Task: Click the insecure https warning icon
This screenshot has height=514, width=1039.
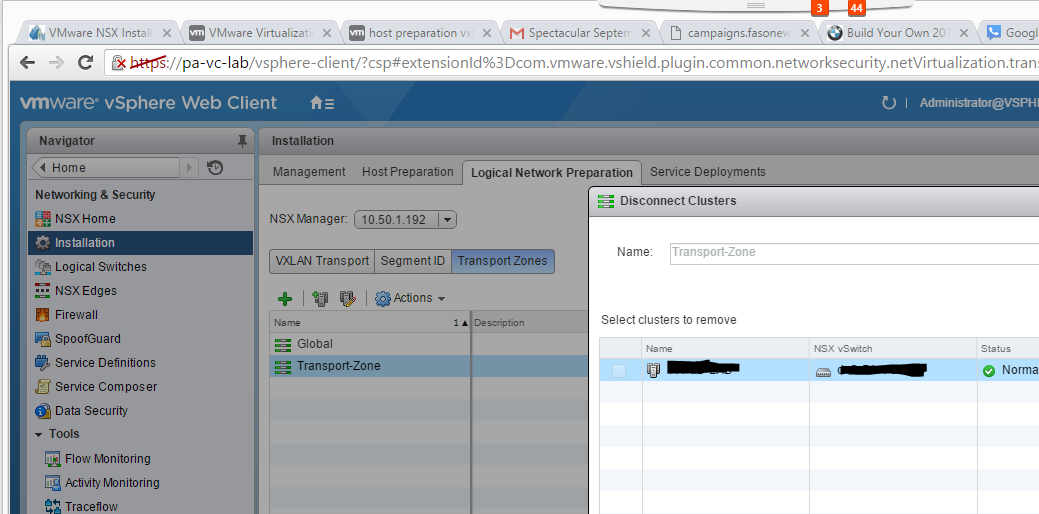Action: [x=119, y=63]
